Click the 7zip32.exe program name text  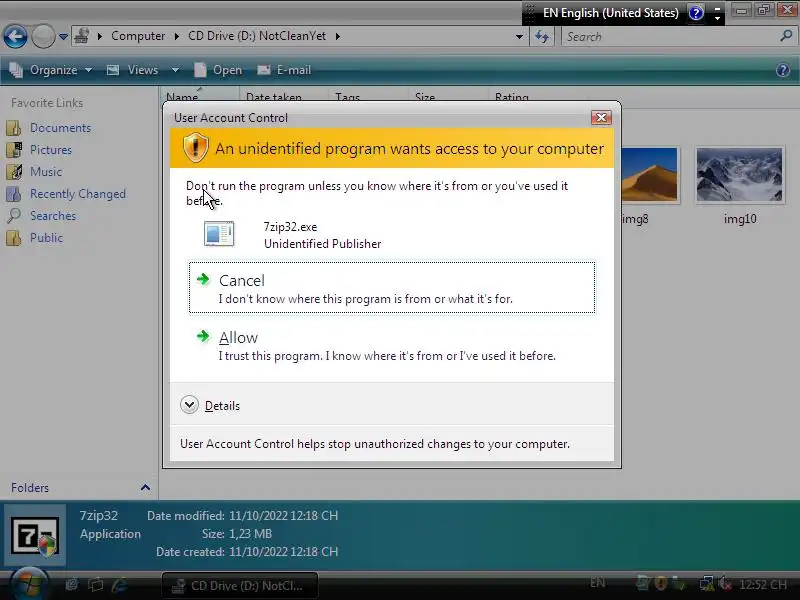[x=290, y=227]
